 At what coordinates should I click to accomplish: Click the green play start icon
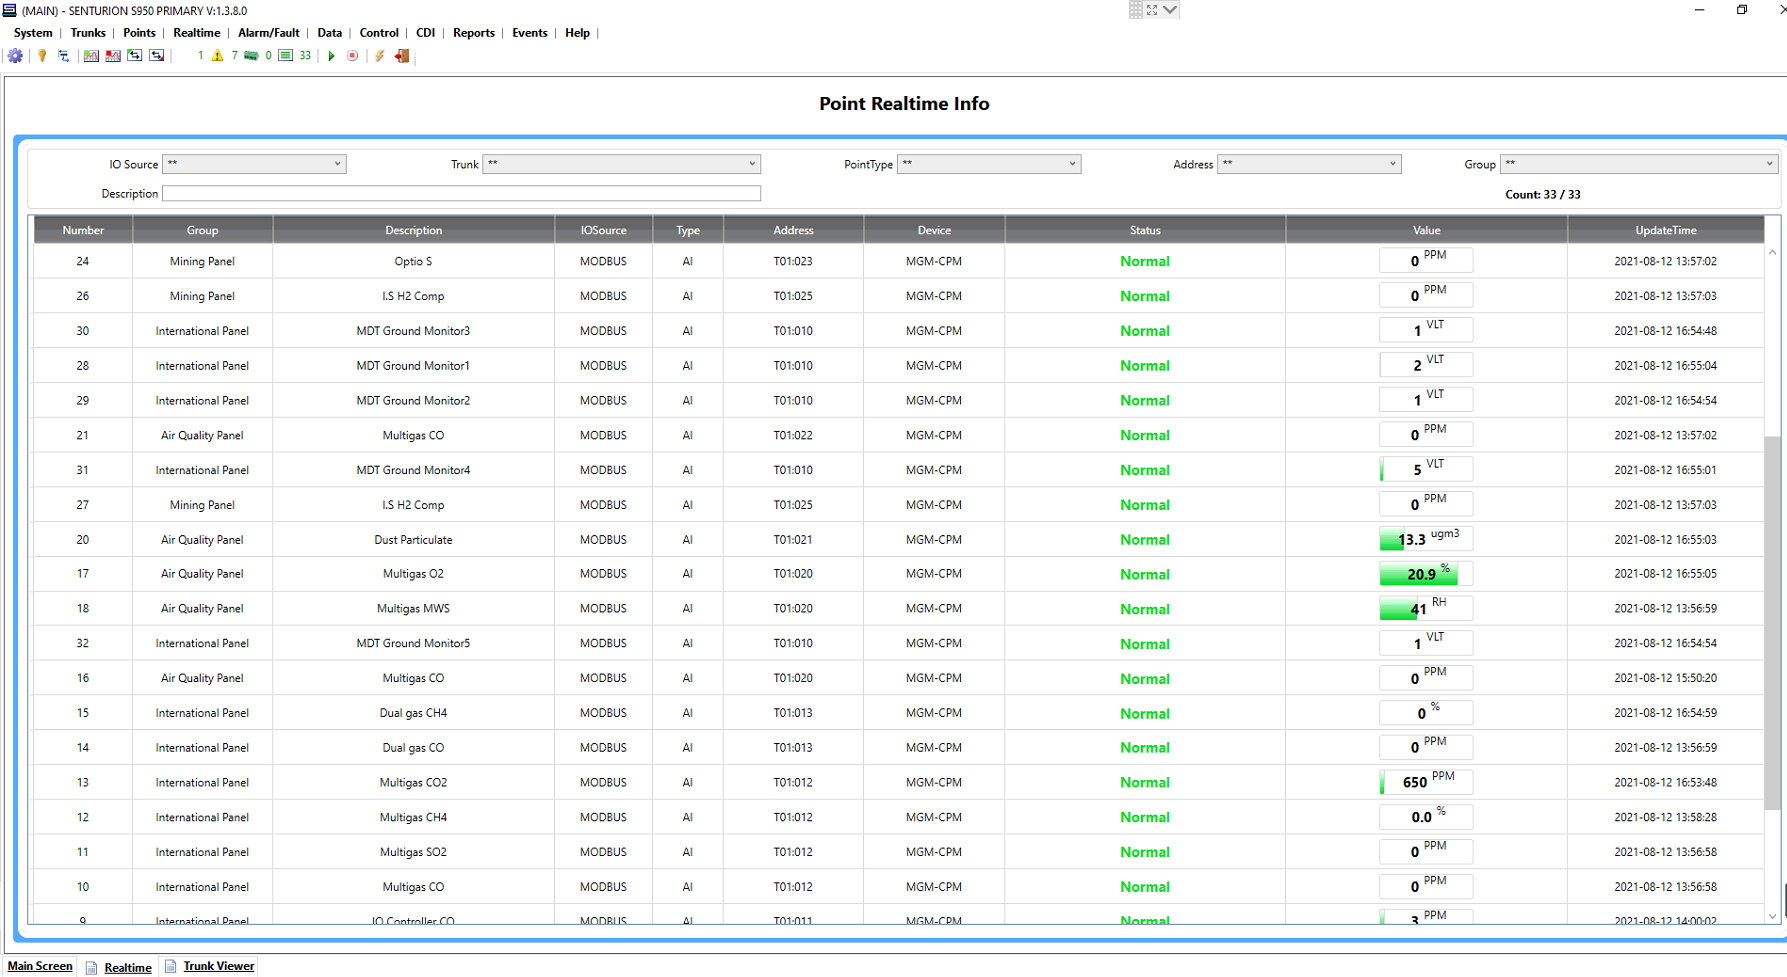(331, 56)
